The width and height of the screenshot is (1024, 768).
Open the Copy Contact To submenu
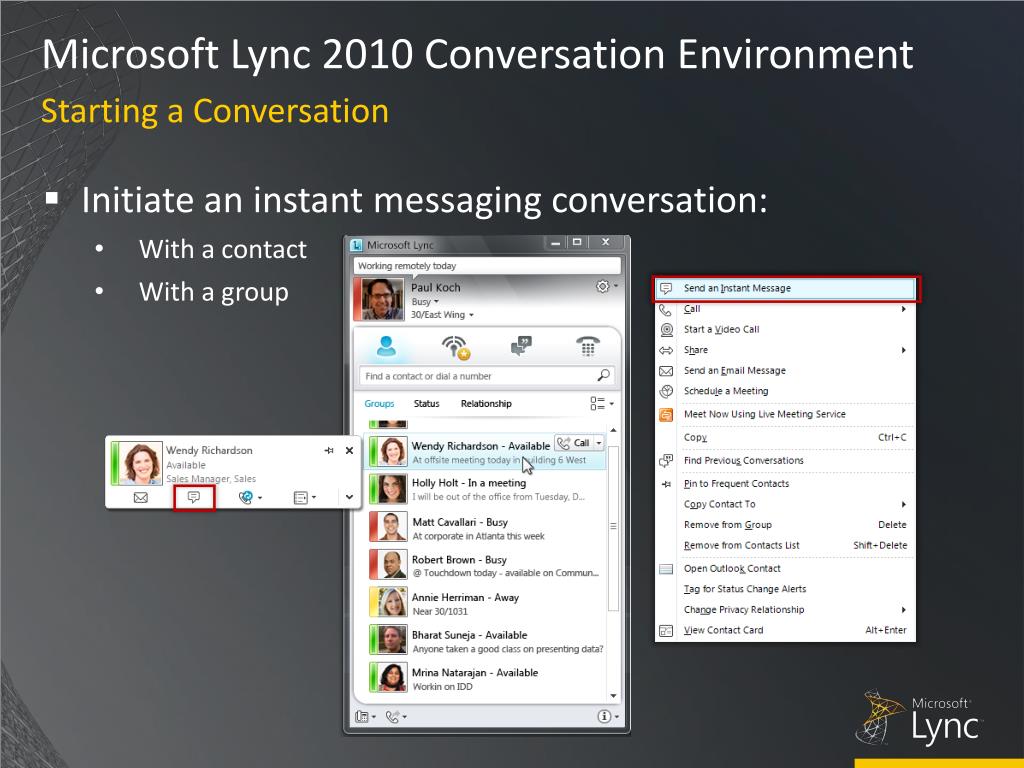(x=786, y=504)
